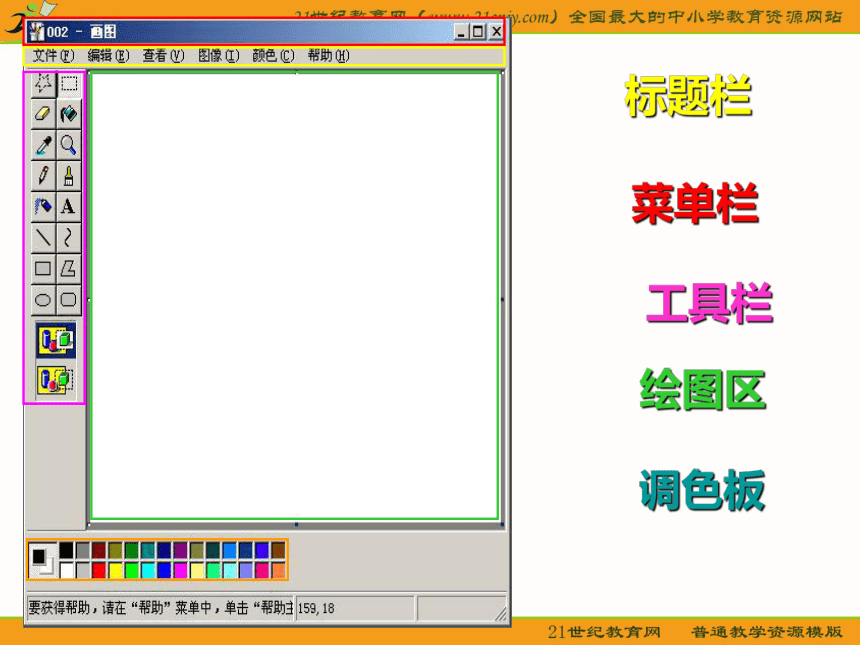Image resolution: width=860 pixels, height=645 pixels.
Task: Click the red 菜单栏 label
Action: (695, 203)
